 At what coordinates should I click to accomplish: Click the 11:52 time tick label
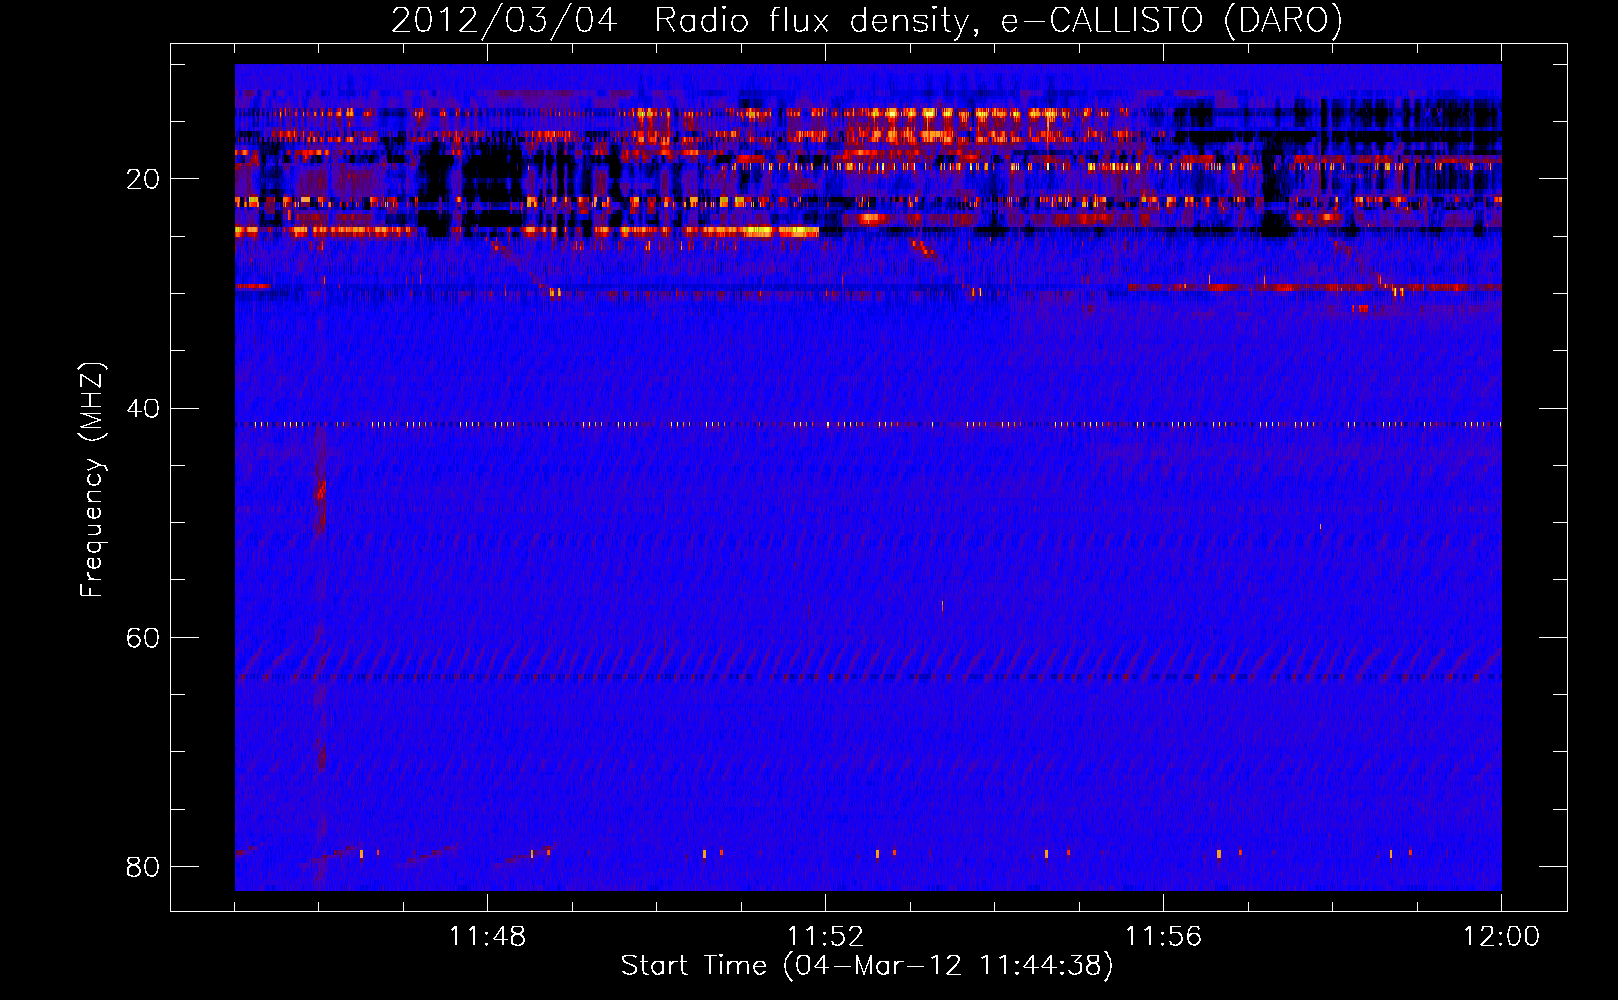825,937
